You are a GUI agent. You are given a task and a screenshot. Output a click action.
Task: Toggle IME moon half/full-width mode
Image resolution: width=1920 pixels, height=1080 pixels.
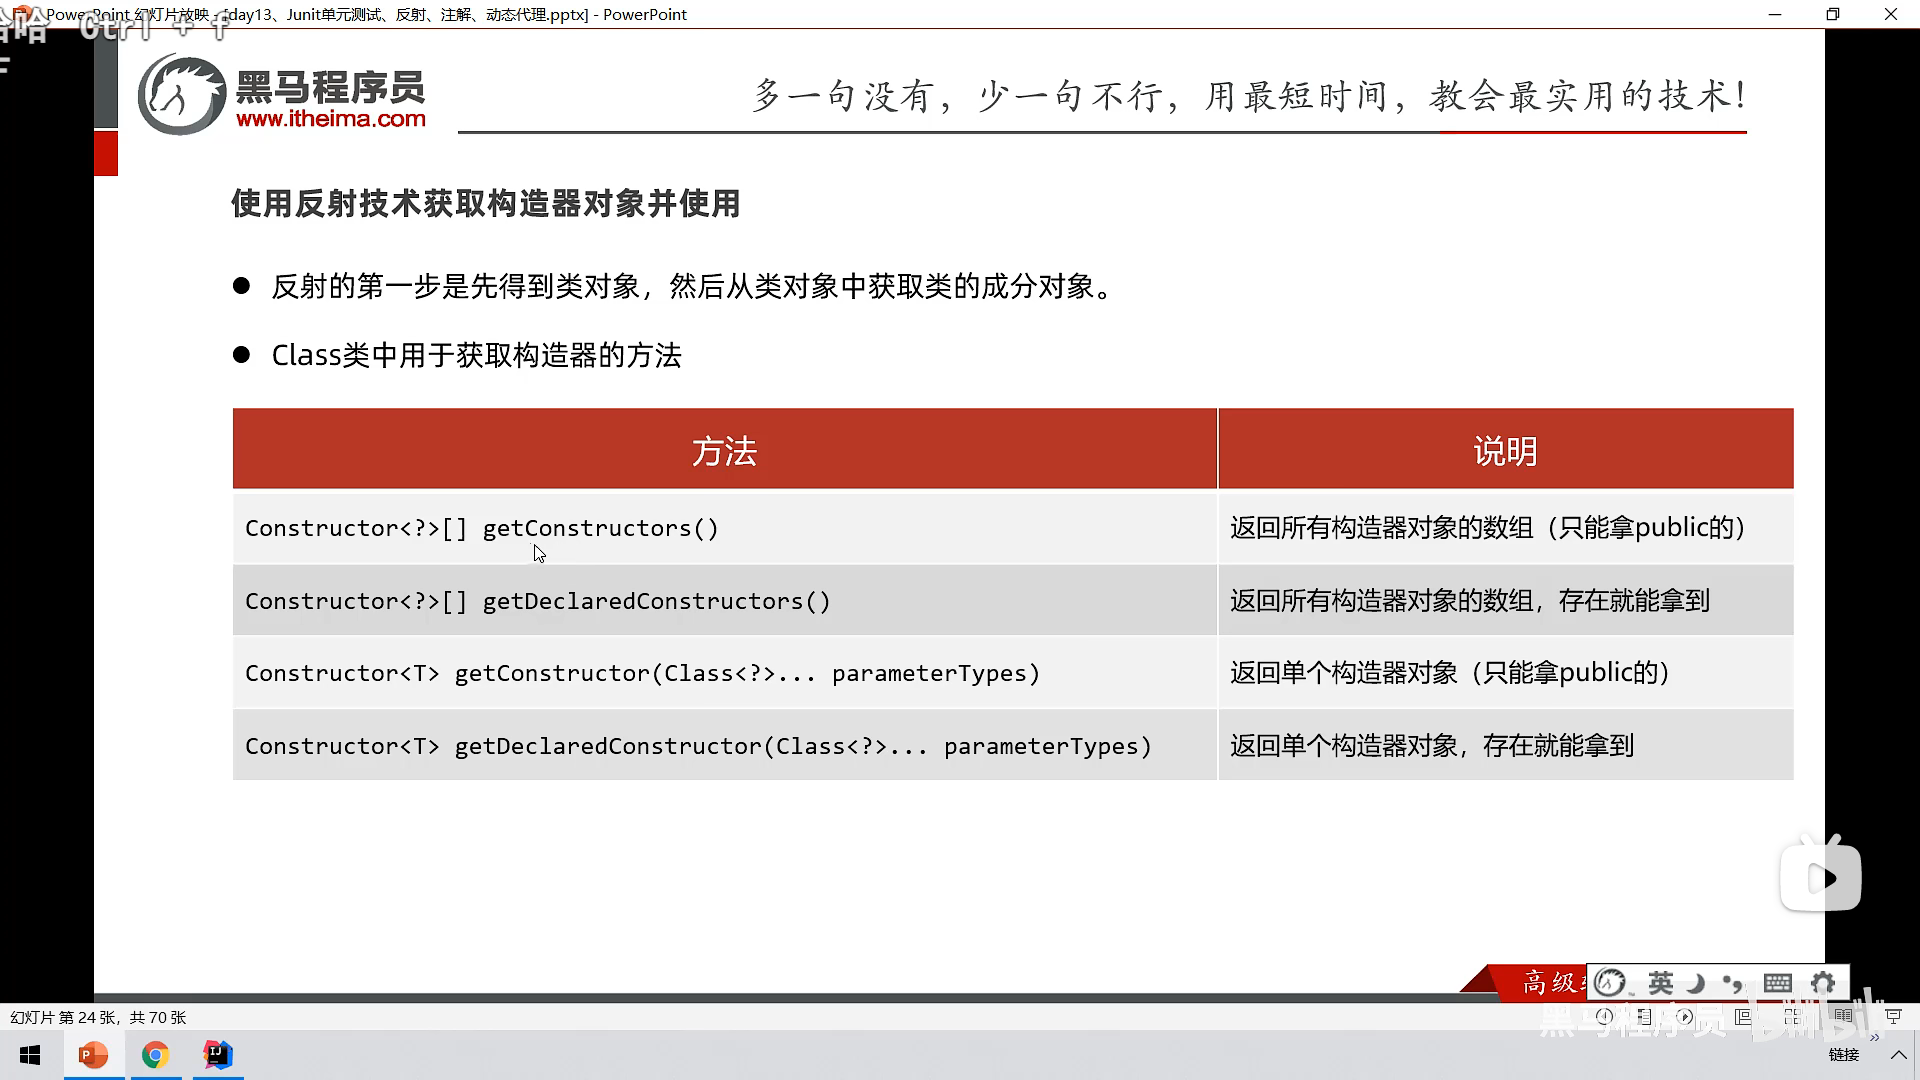[1696, 983]
